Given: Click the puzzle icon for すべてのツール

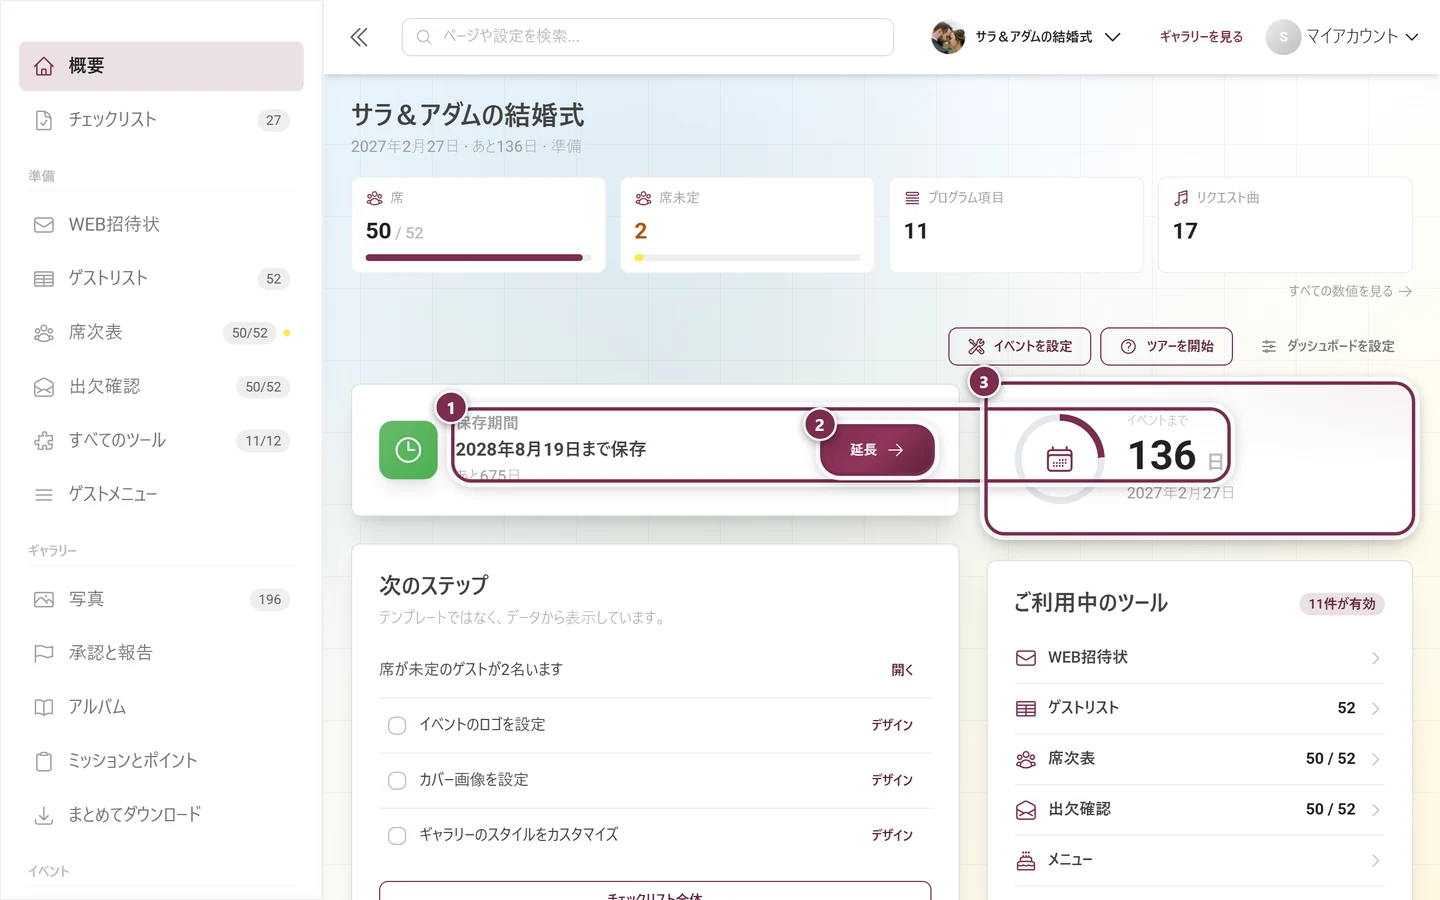Looking at the screenshot, I should click(44, 441).
